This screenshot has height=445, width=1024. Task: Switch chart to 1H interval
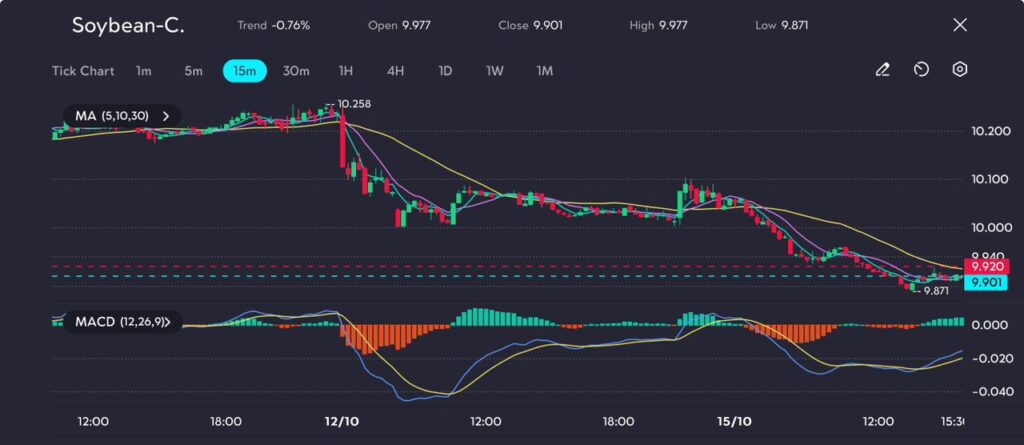(346, 71)
